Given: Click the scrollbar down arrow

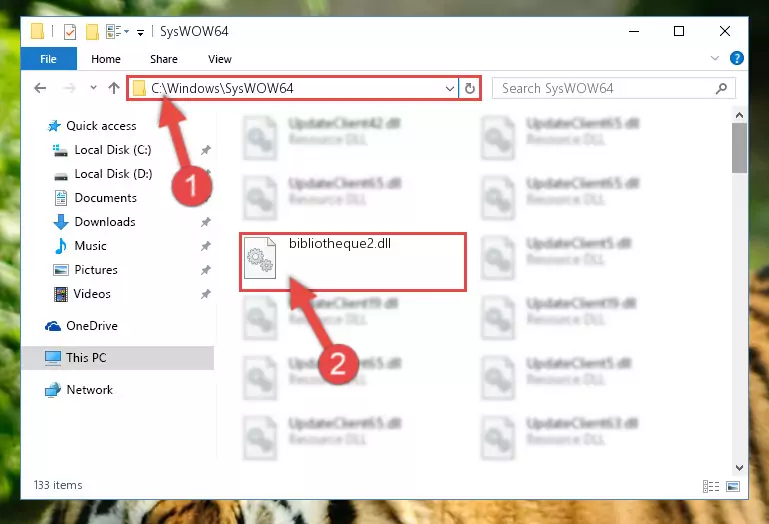Looking at the screenshot, I should click(x=739, y=468).
